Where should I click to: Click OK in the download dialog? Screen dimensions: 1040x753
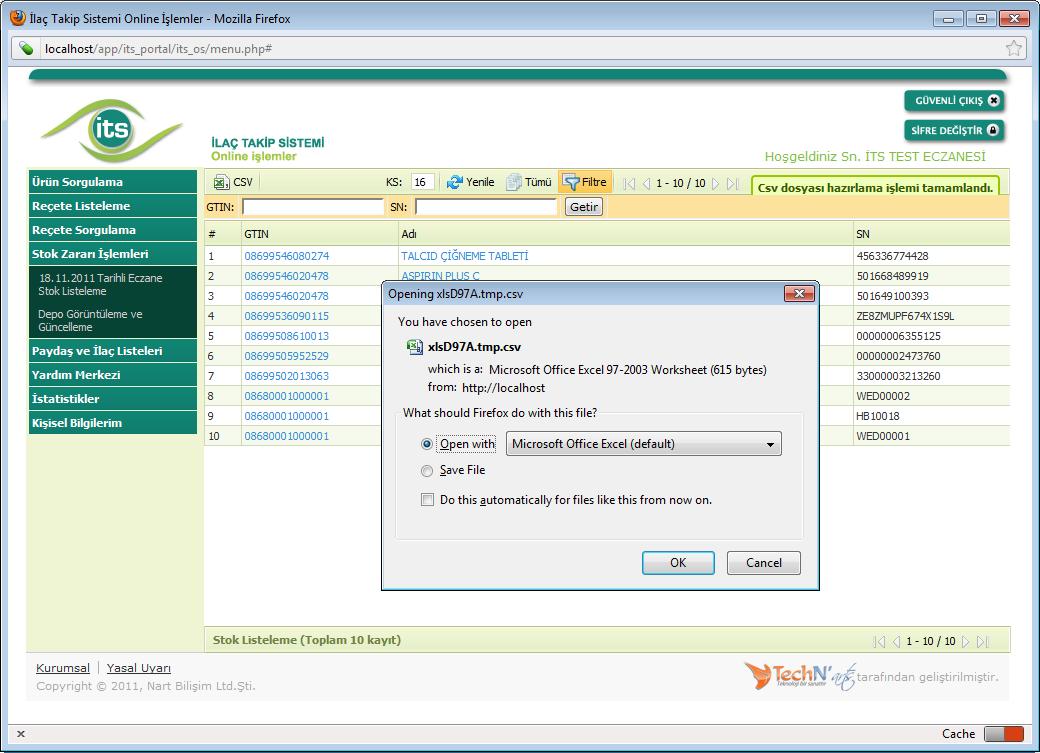(678, 563)
